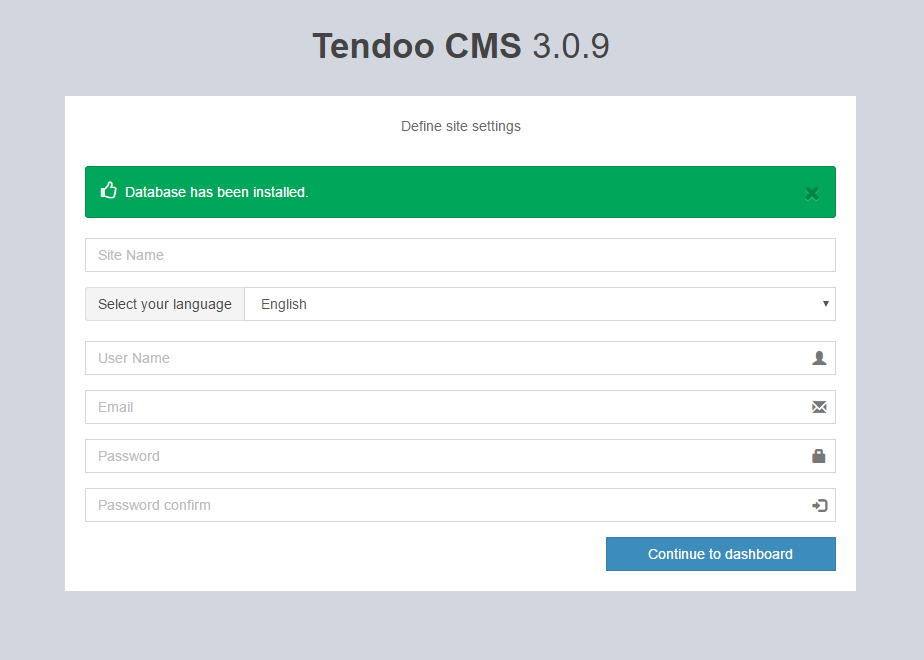Click the Tendoo CMS 3.0.9 heading
The image size is (924, 660).
[x=461, y=46]
